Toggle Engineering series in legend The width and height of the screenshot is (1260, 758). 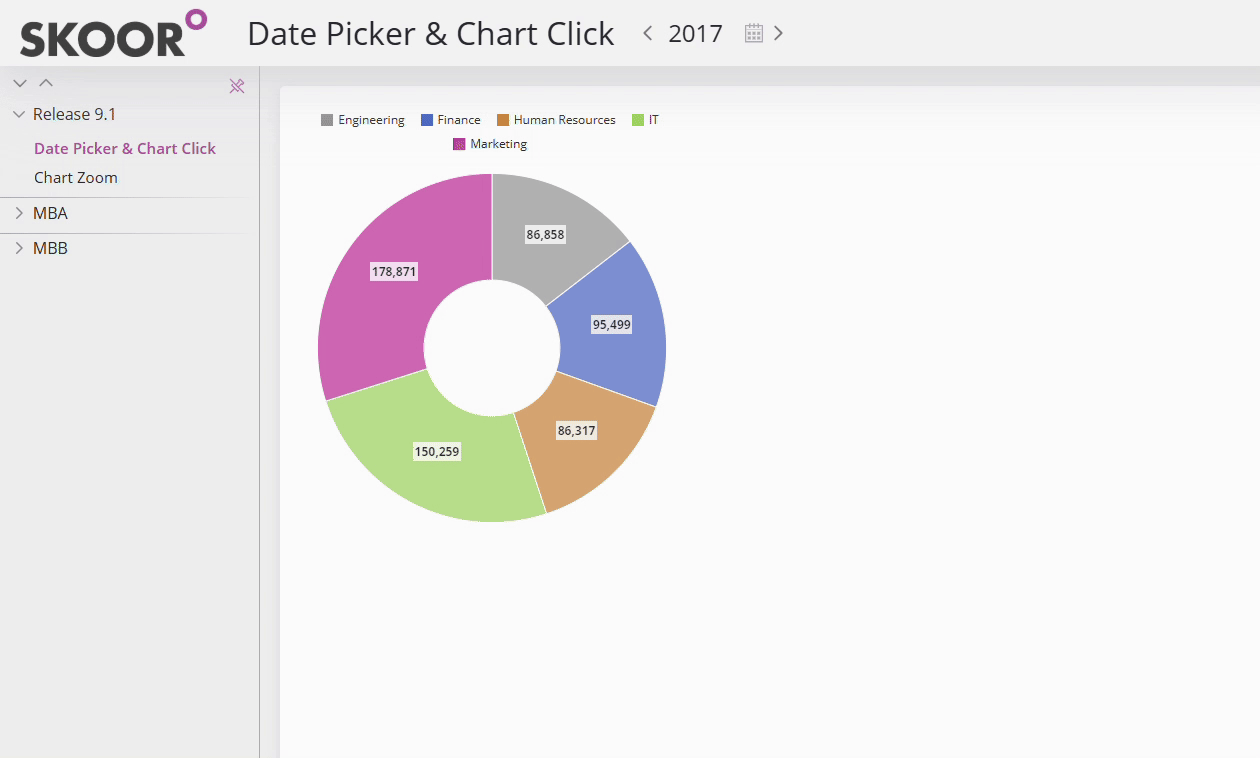[362, 120]
